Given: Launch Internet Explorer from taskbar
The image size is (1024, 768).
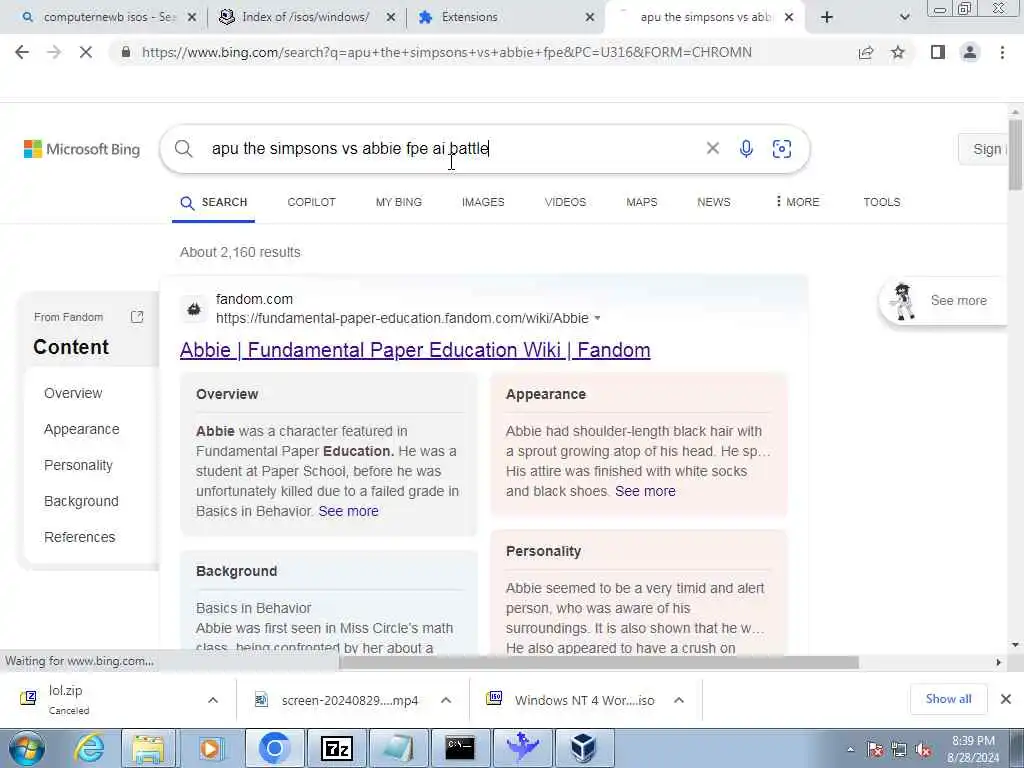Looking at the screenshot, I should pos(89,748).
